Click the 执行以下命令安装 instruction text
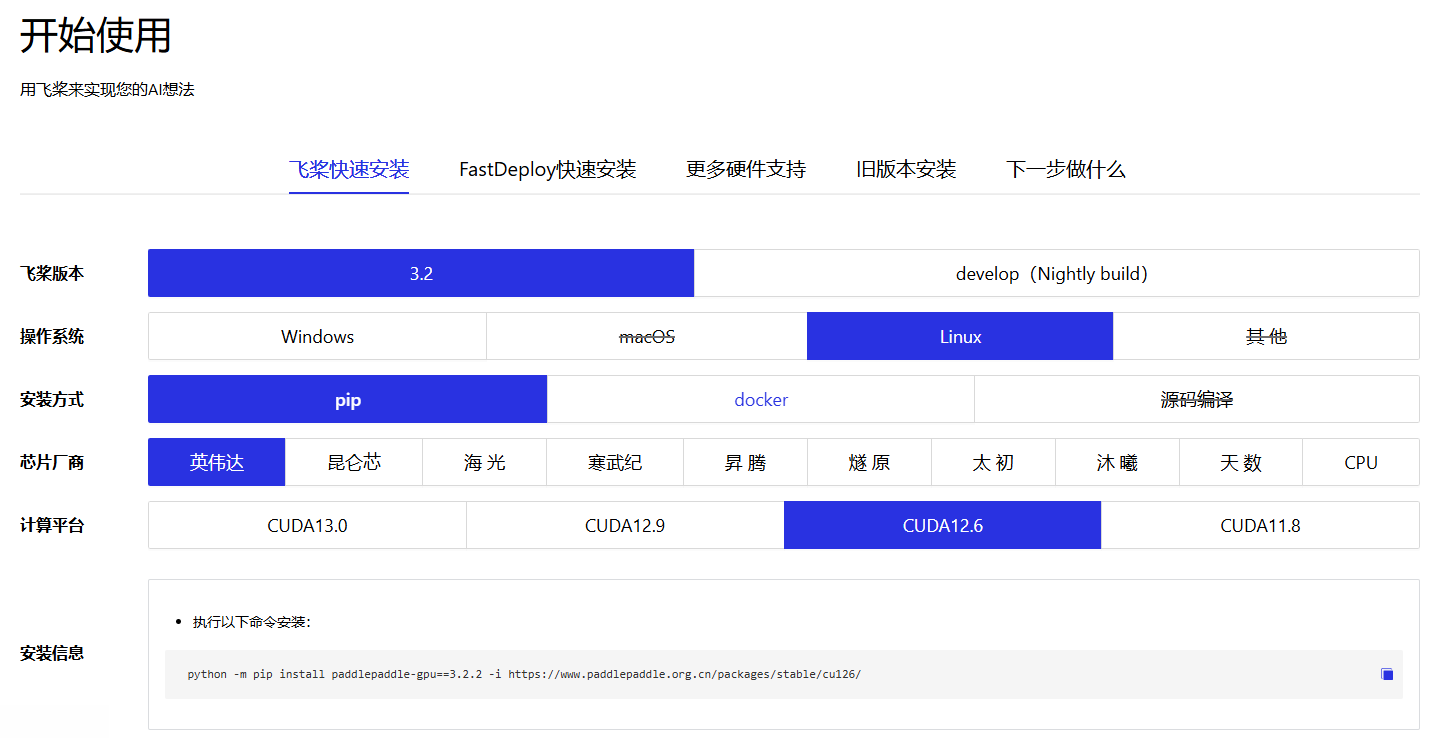The image size is (1441, 738). 252,622
